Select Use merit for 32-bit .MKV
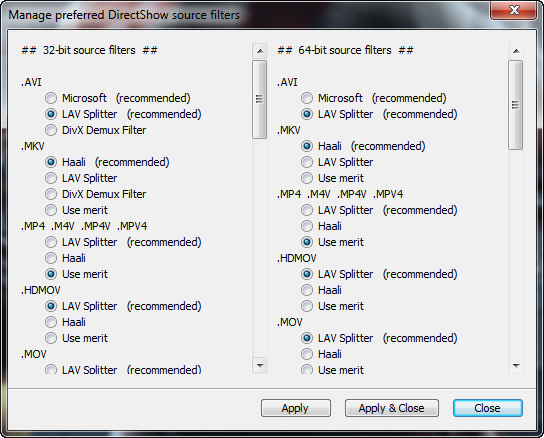Image resolution: width=544 pixels, height=438 pixels. 51,210
